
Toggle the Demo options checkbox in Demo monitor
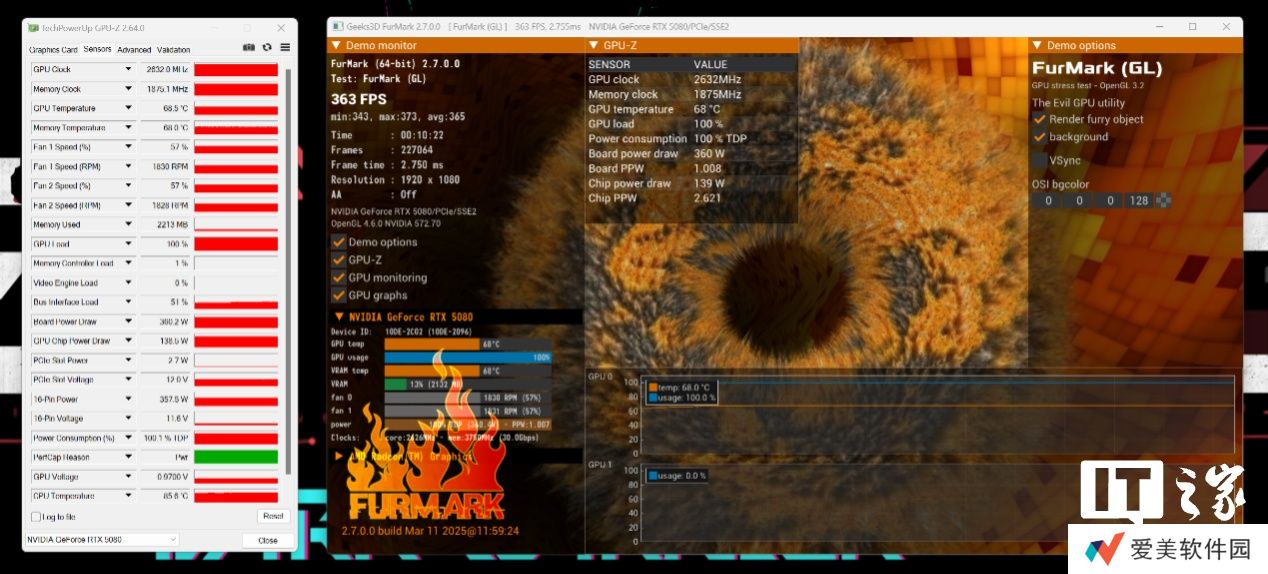tap(338, 242)
